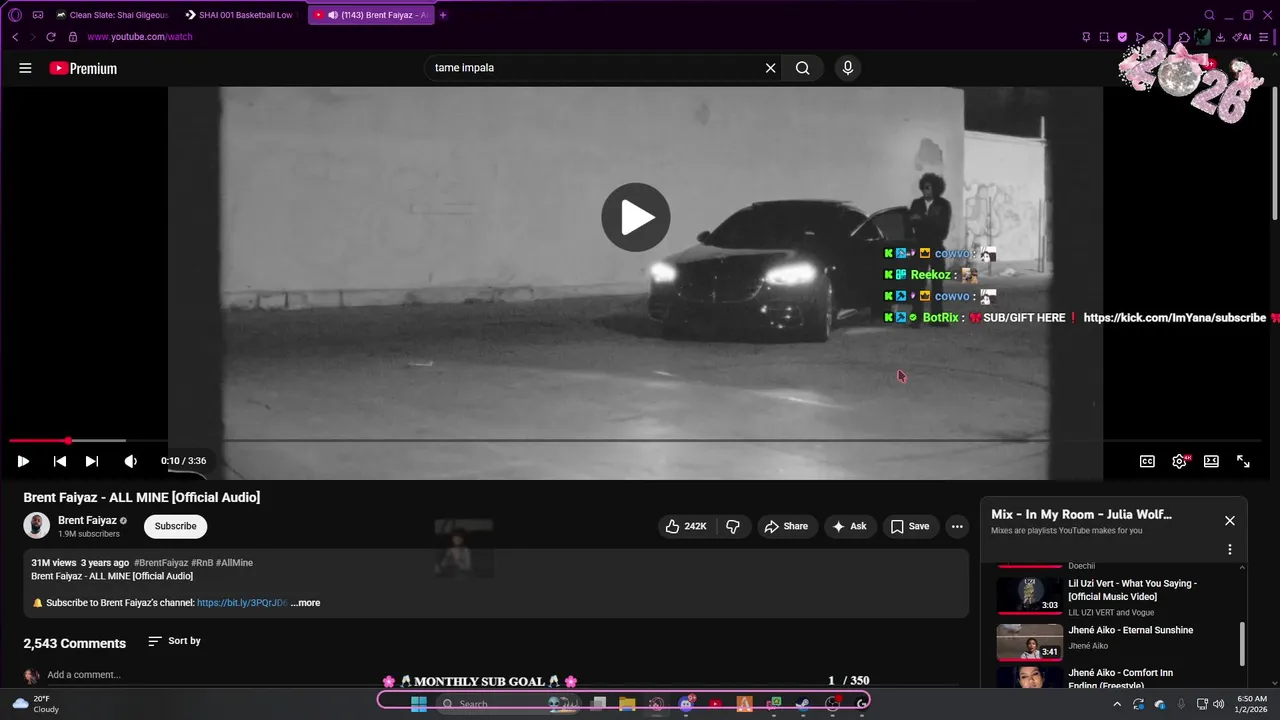Start voice search with microphone icon

848,68
